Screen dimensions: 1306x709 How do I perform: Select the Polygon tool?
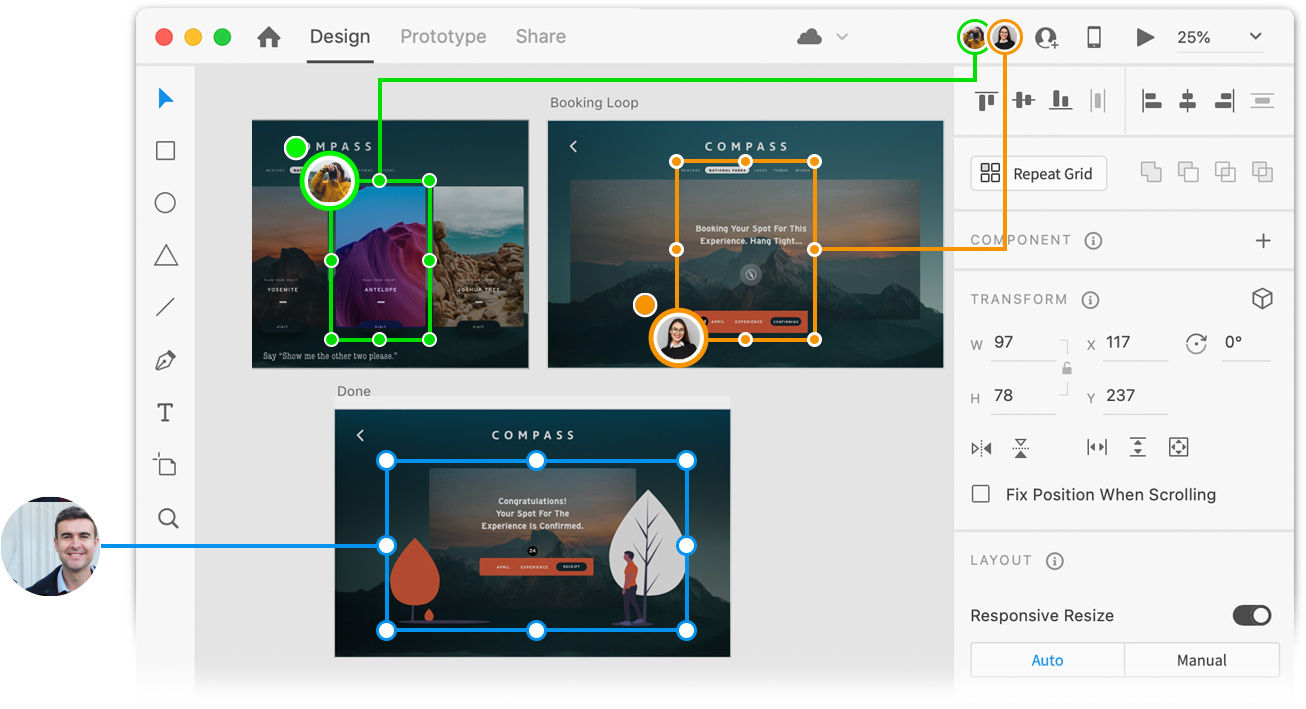point(165,255)
